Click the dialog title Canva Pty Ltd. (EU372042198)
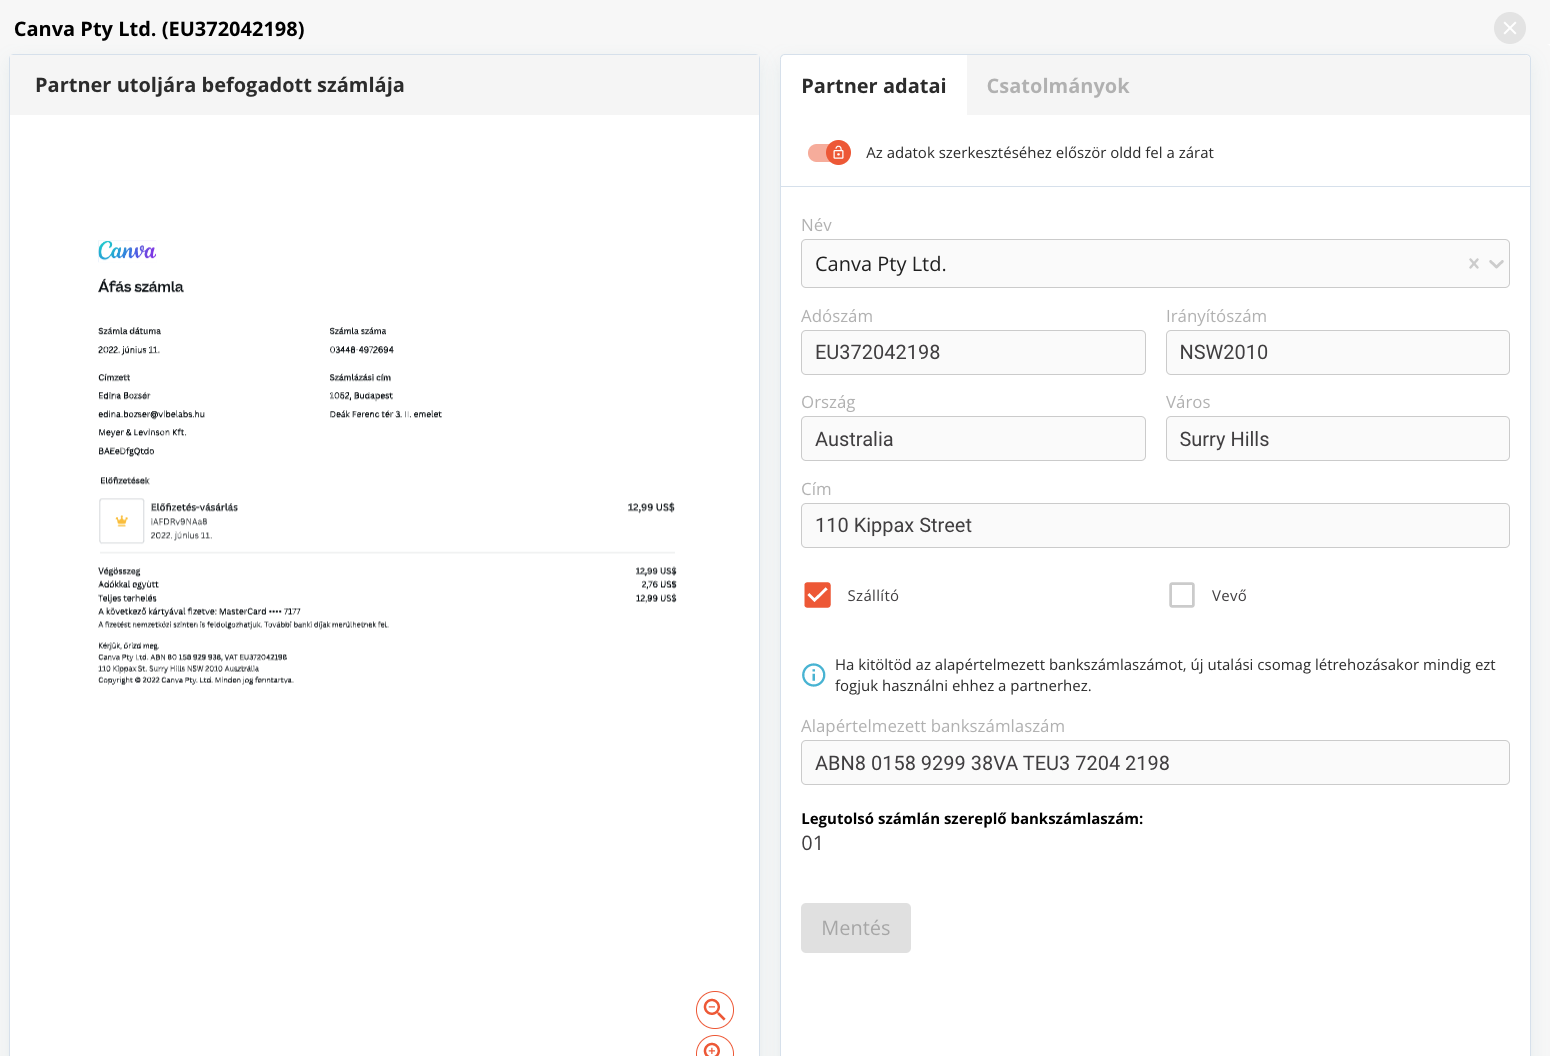Screen dimensions: 1550x1056 159,29
